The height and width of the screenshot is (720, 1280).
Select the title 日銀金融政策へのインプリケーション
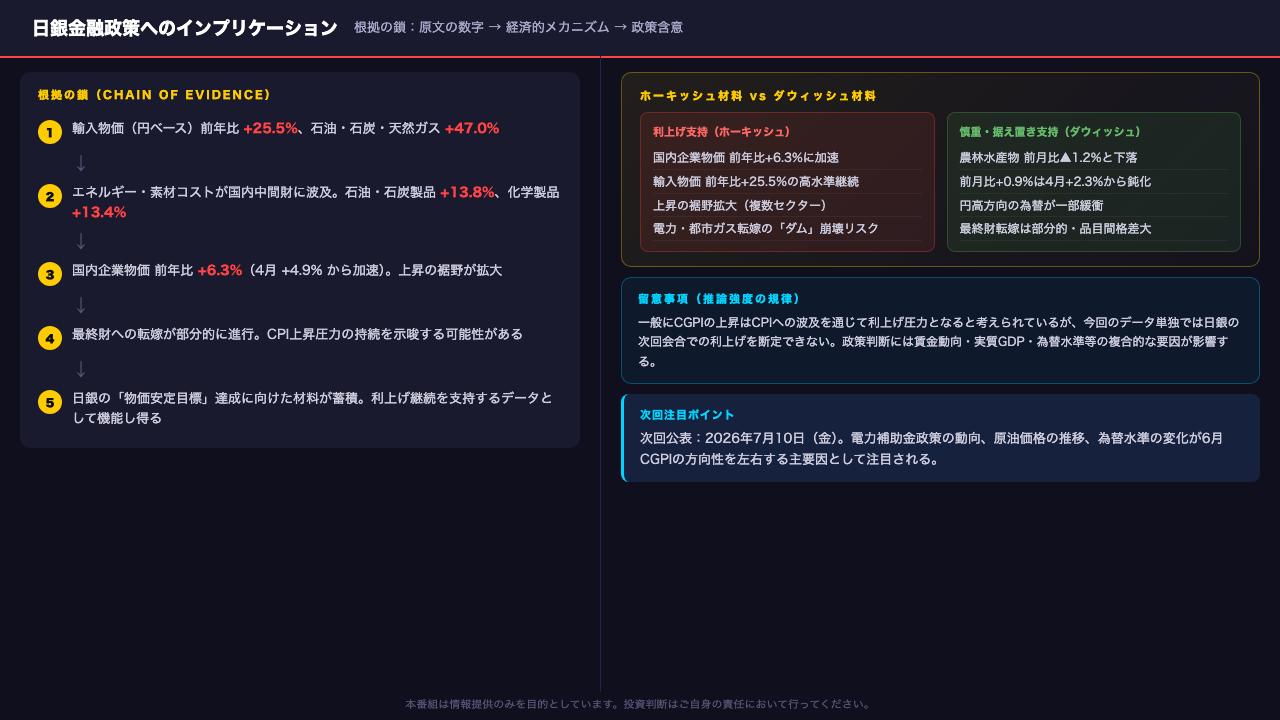pos(185,28)
